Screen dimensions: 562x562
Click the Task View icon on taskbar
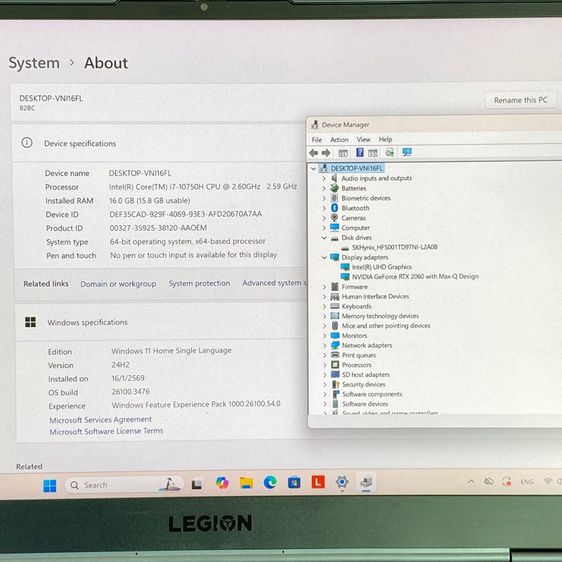(x=196, y=485)
